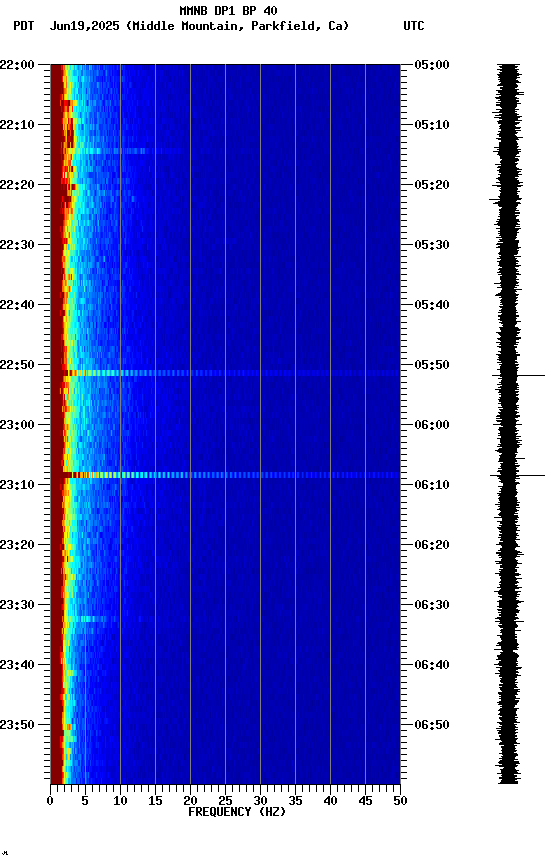Screen dimensions: 552x864
Task: Click the title text "MMNB DP1 BP 40"
Action: 228,10
